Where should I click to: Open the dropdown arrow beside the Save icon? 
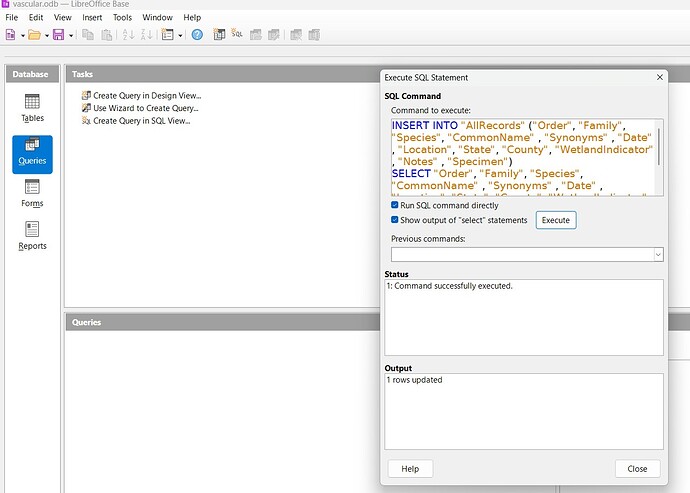tap(69, 35)
